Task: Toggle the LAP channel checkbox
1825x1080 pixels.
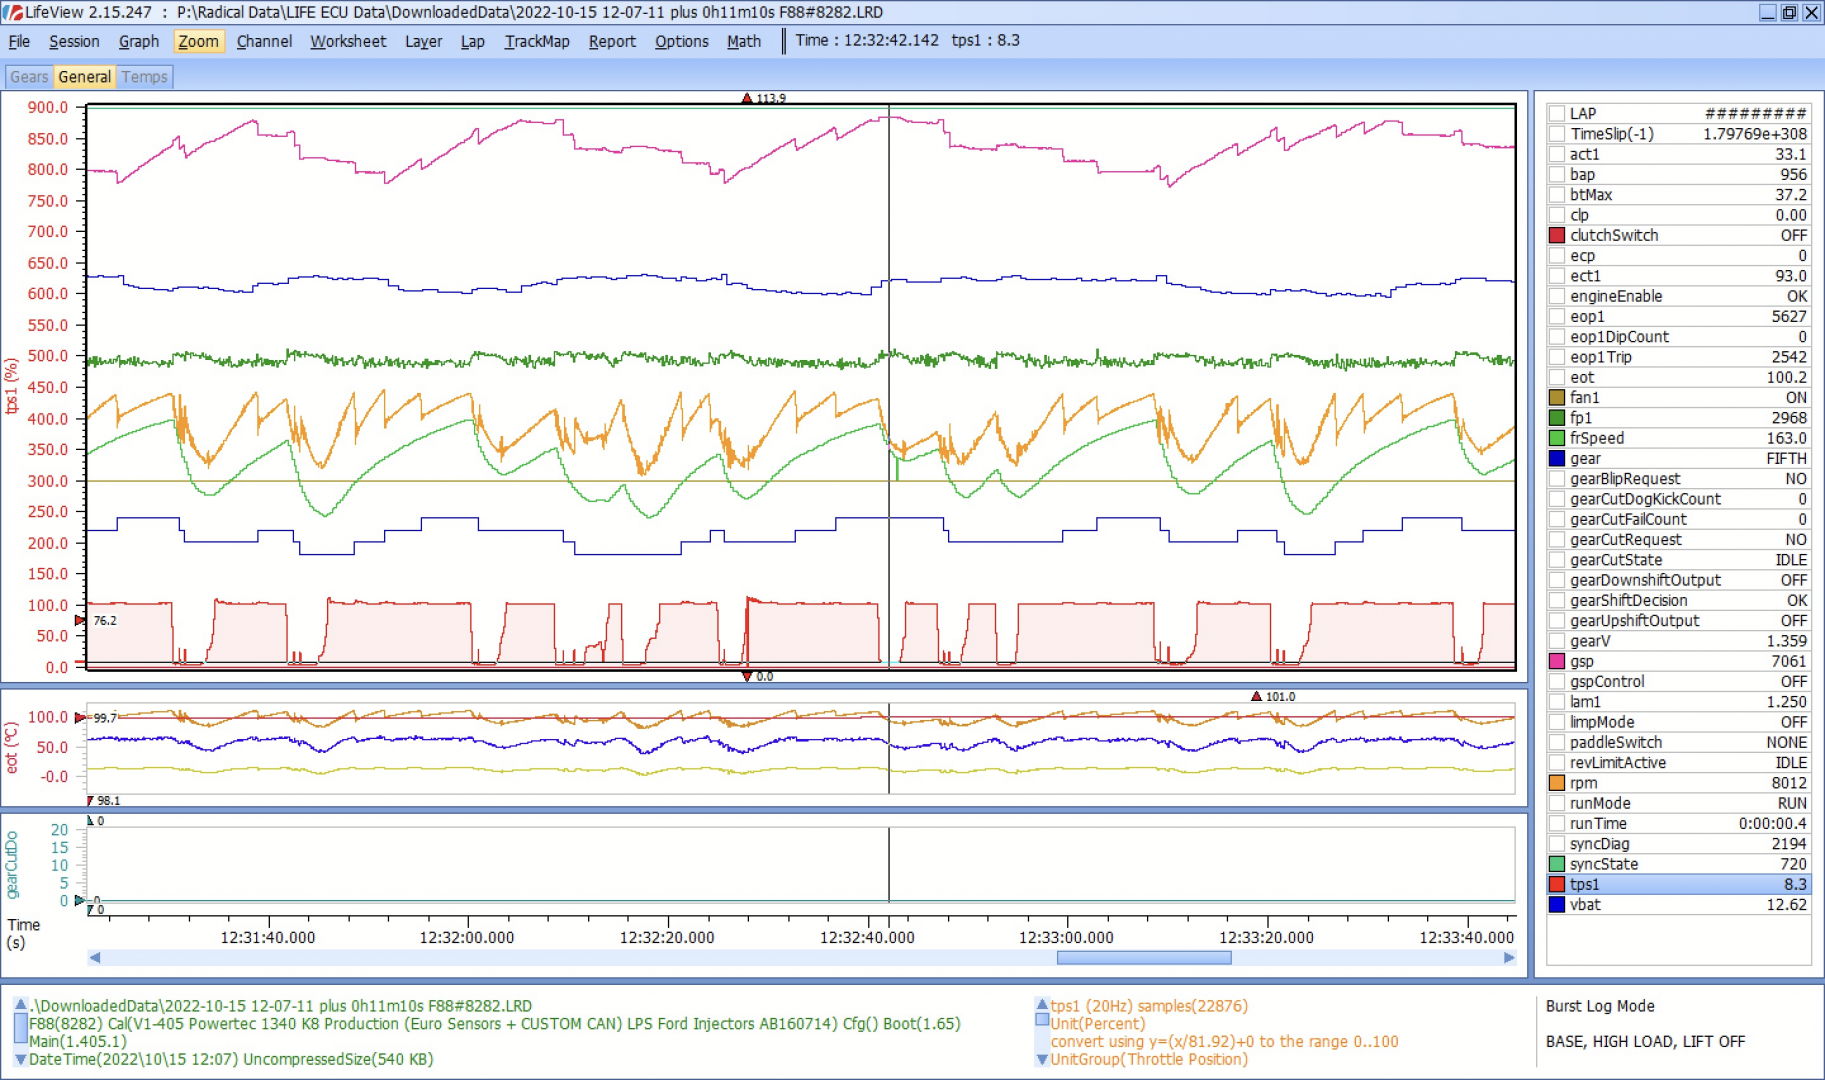Action: pyautogui.click(x=1557, y=114)
